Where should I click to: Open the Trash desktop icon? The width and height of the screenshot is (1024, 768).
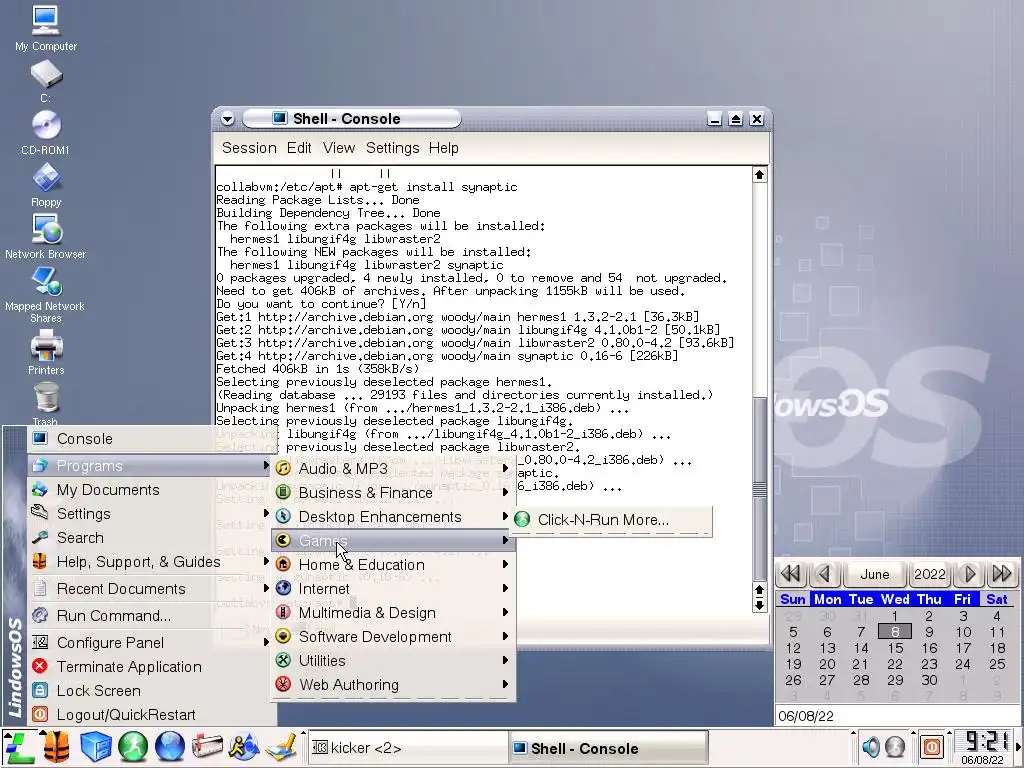(46, 405)
